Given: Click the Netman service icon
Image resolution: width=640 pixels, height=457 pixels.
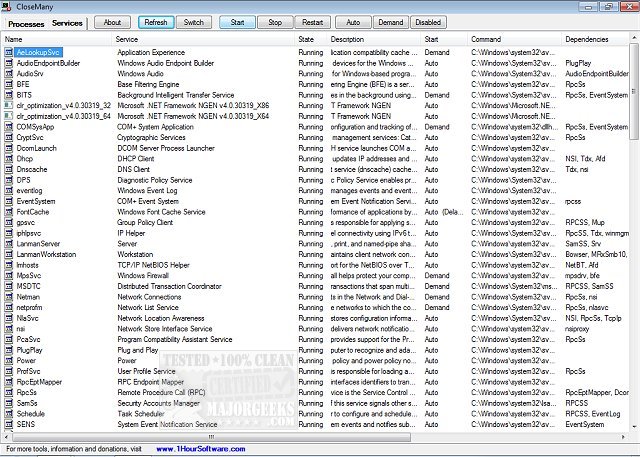Looking at the screenshot, I should click(9, 297).
